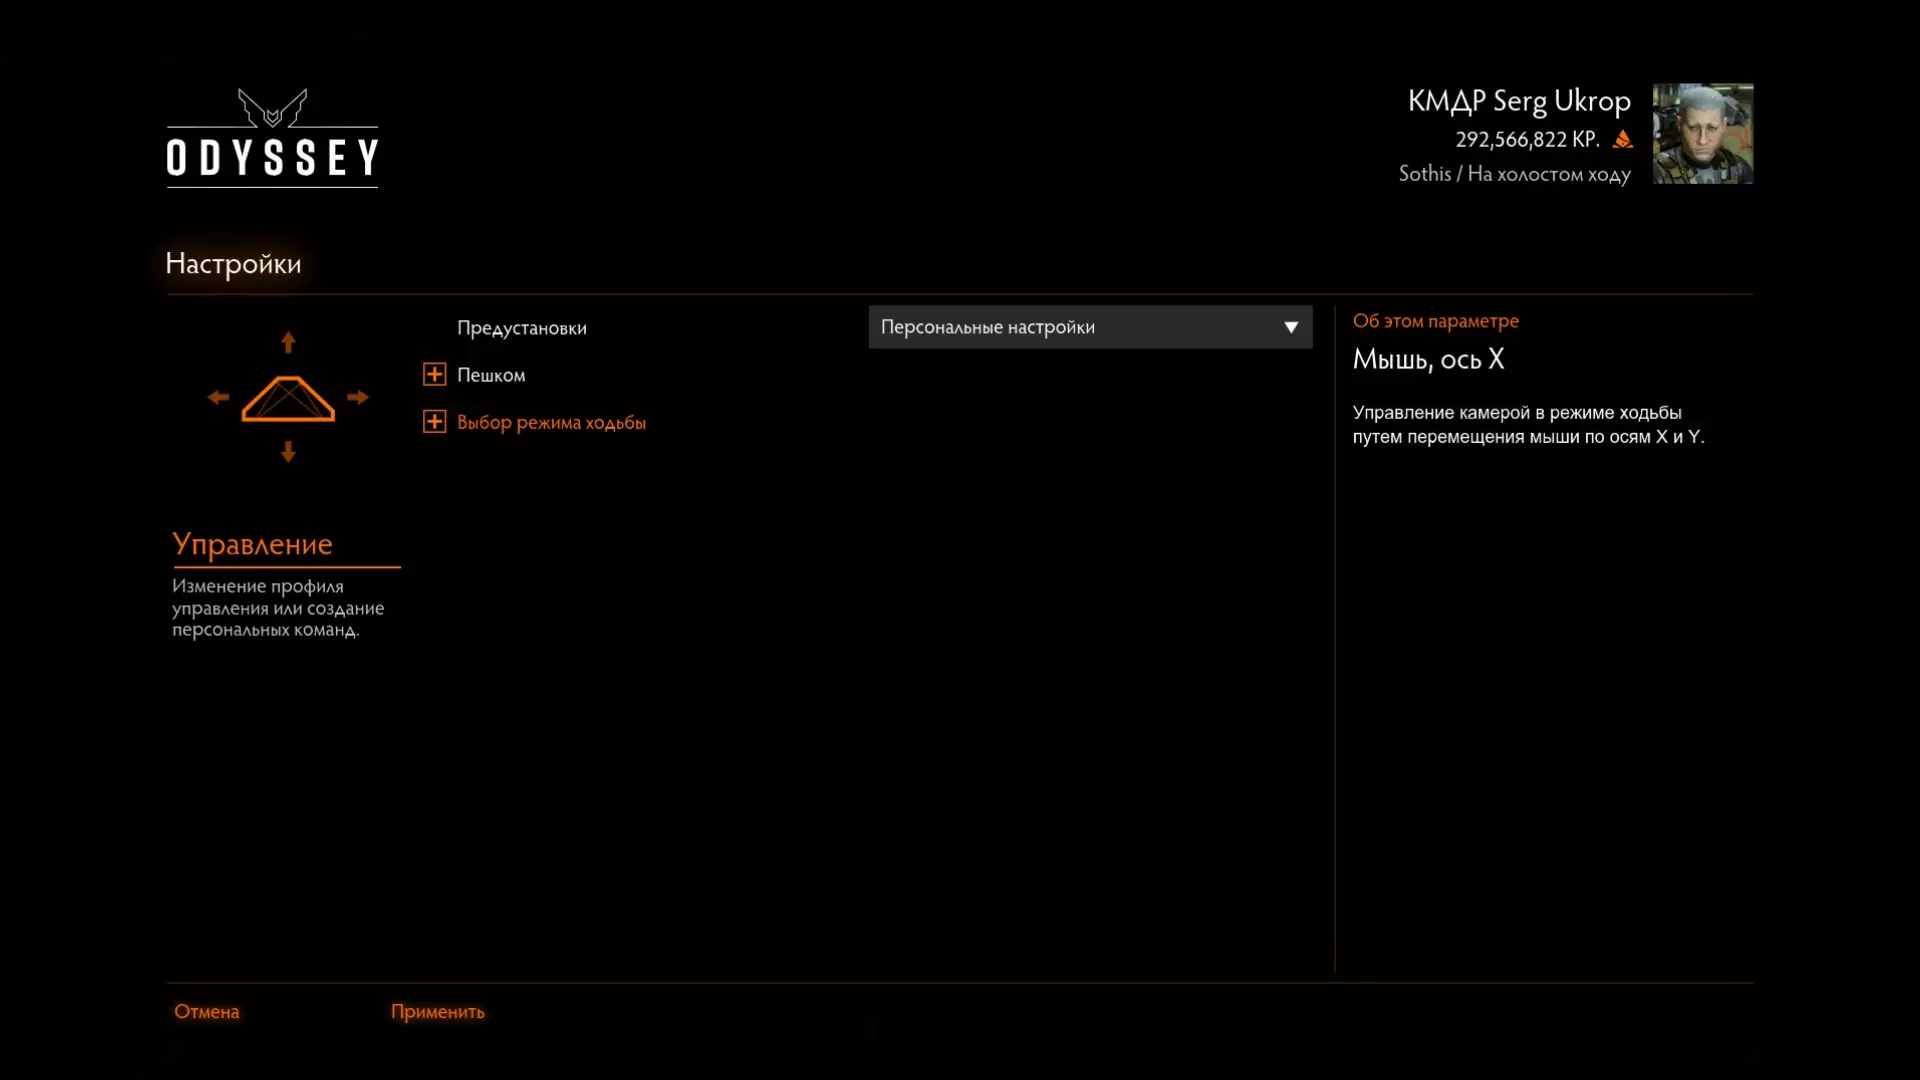This screenshot has height=1080, width=1920.
Task: Click the Предустановки label
Action: pyautogui.click(x=521, y=328)
